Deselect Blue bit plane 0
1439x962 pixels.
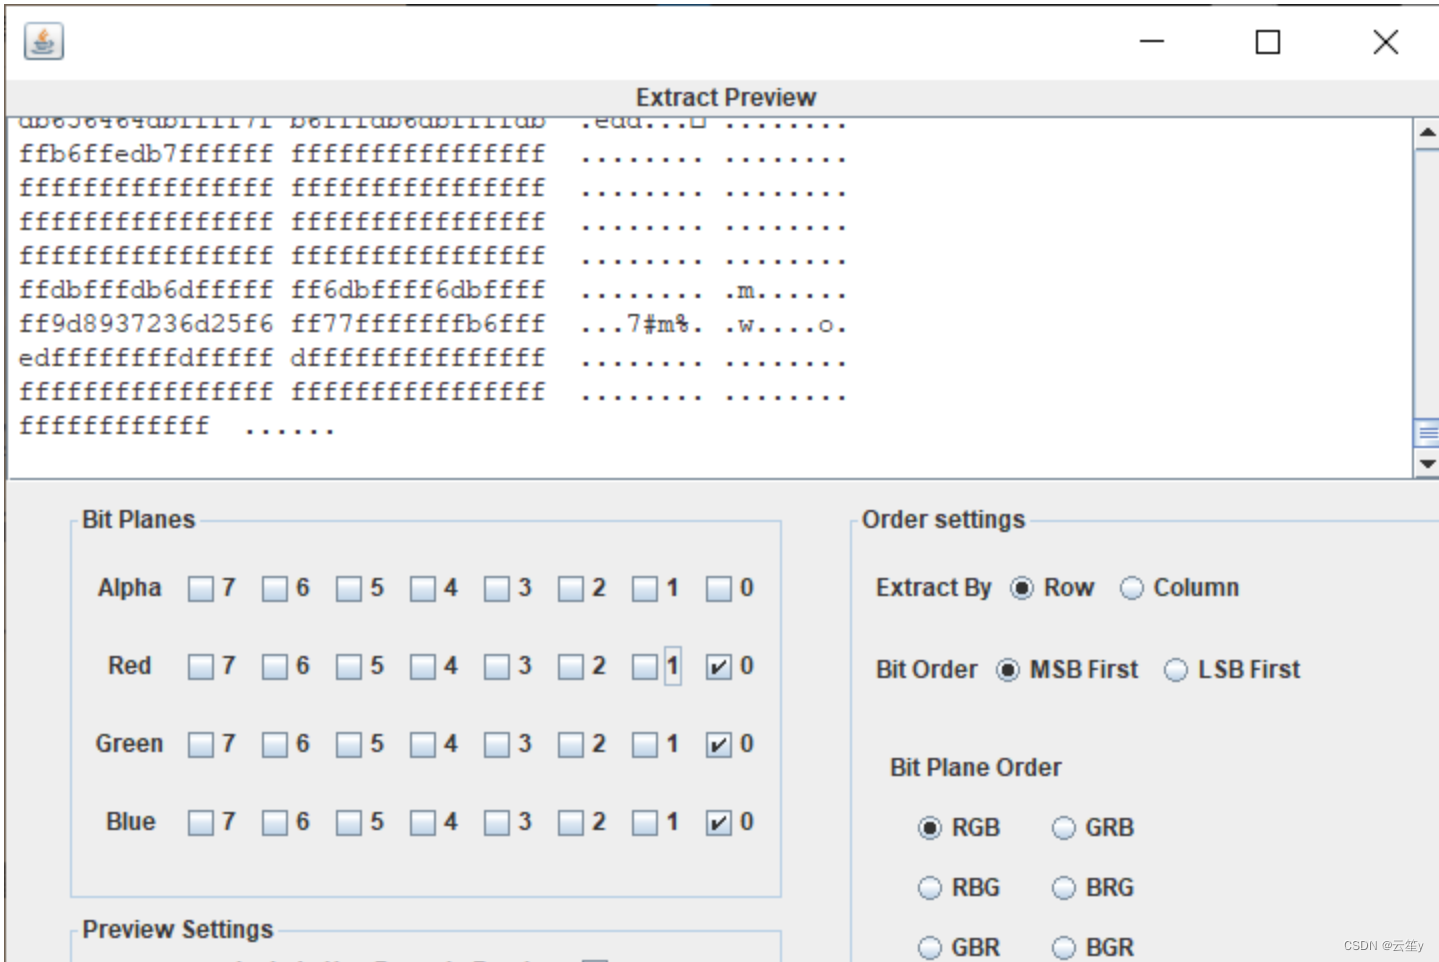pos(719,823)
